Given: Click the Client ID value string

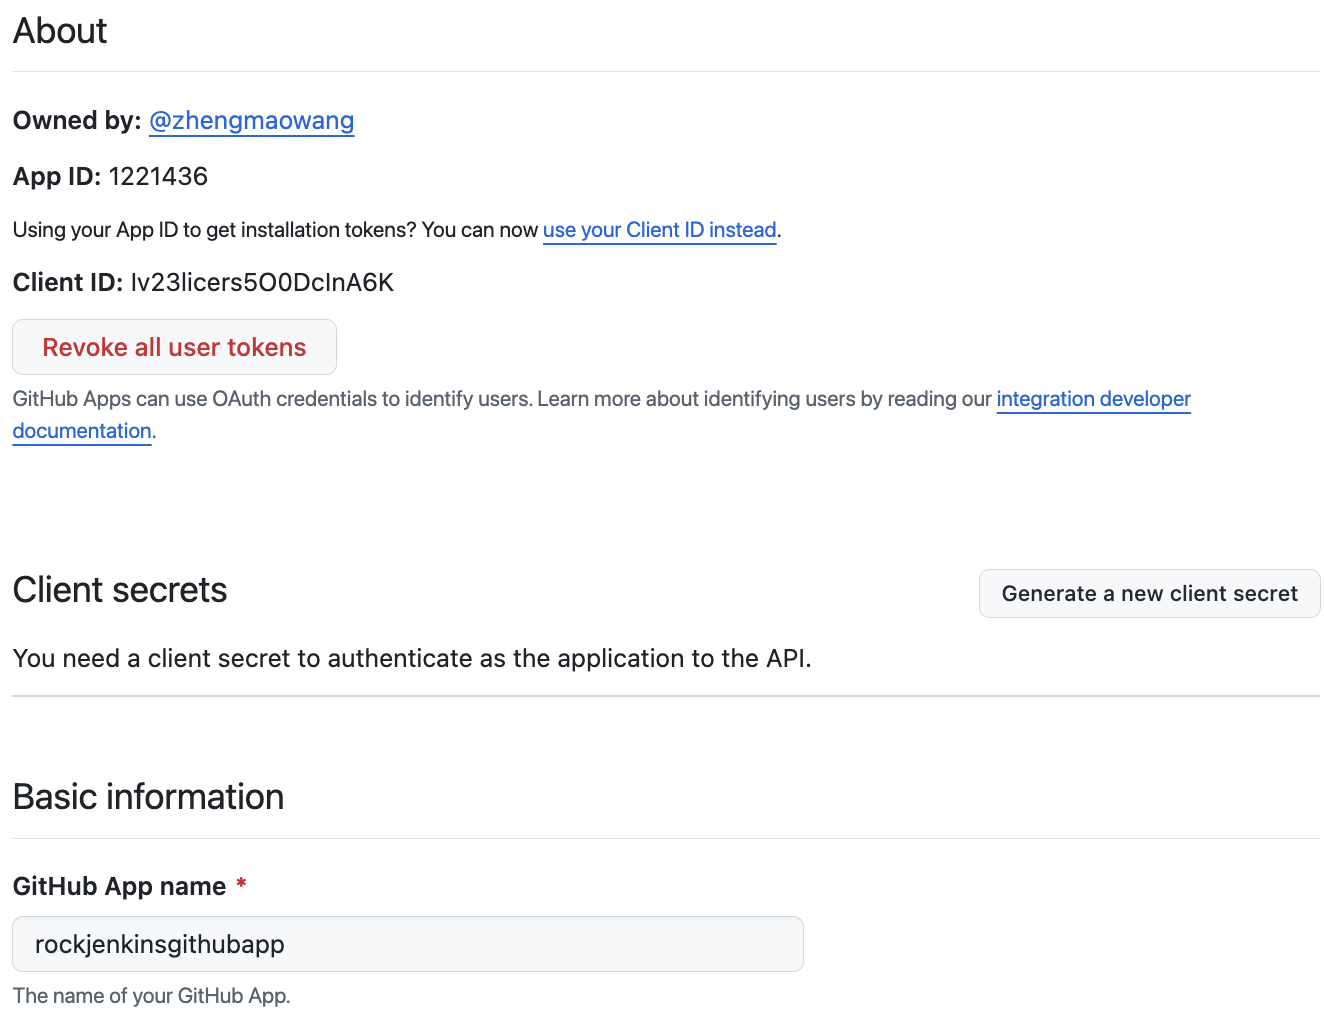Looking at the screenshot, I should click(x=262, y=283).
